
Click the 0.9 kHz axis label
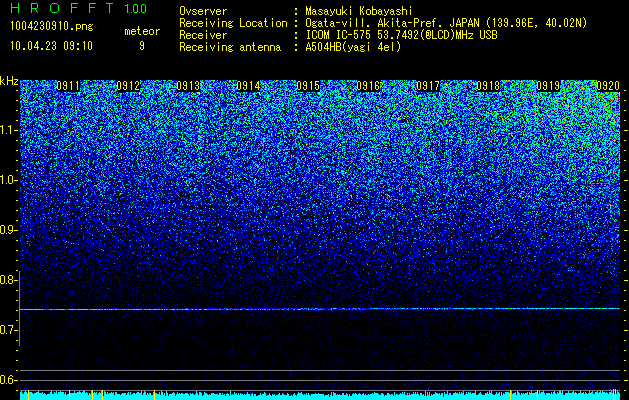pyautogui.click(x=8, y=230)
